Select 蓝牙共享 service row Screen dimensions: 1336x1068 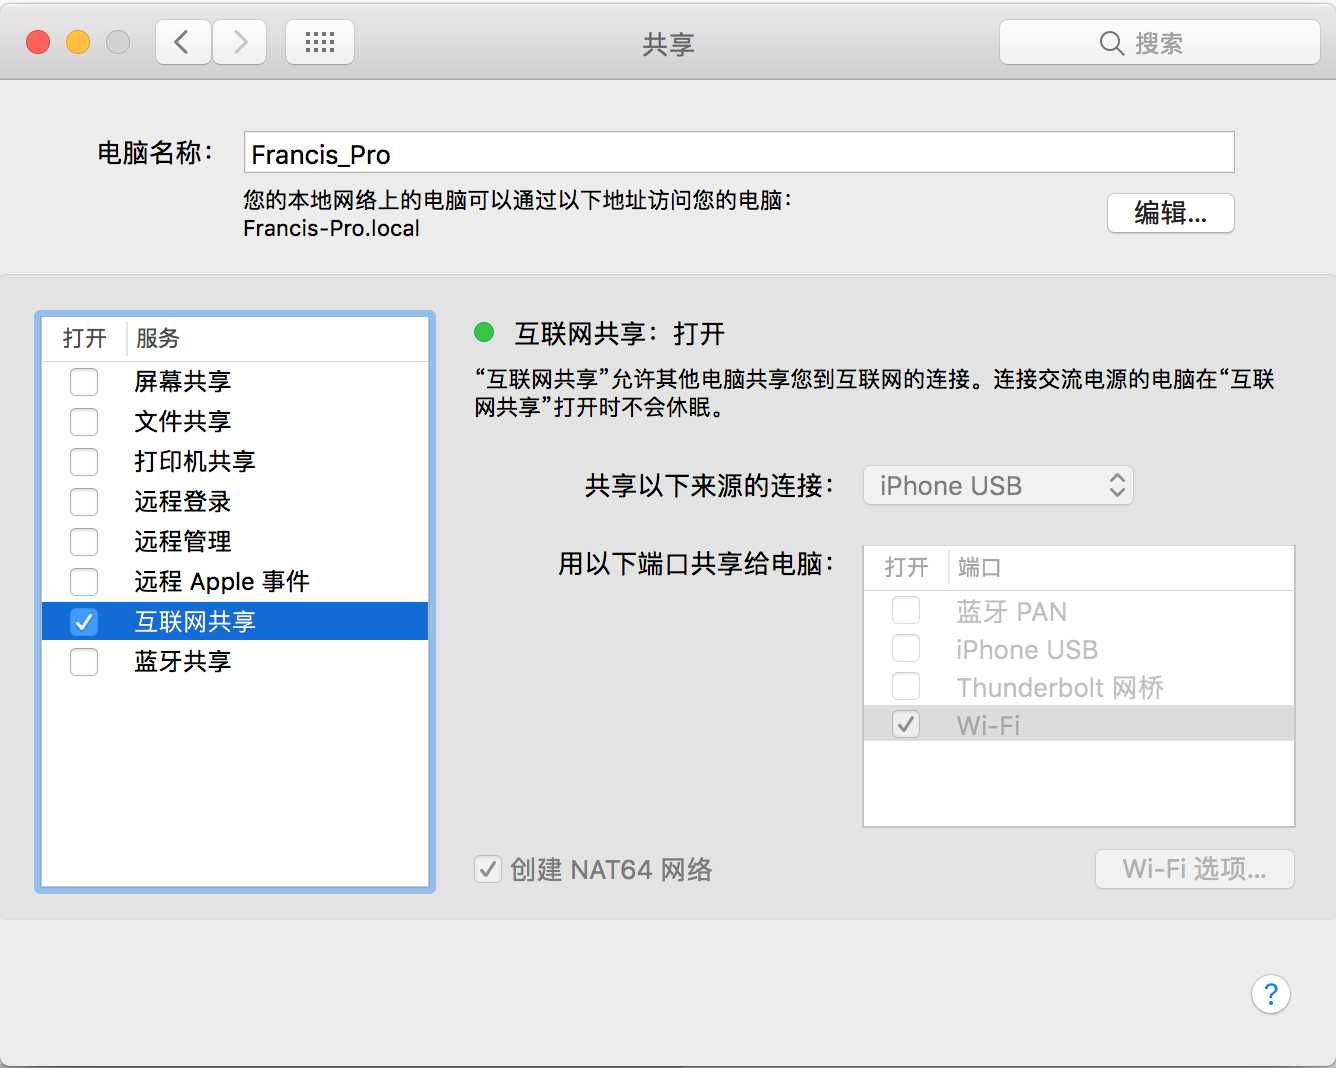coord(235,661)
